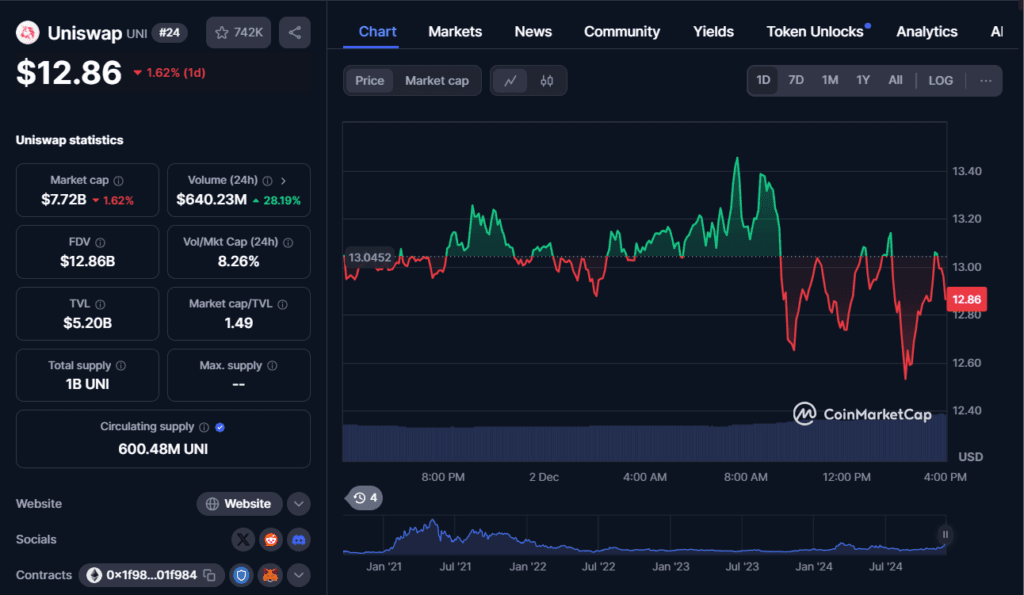Click the verified badge beside Circulating supply
1024x595 pixels.
click(x=220, y=427)
